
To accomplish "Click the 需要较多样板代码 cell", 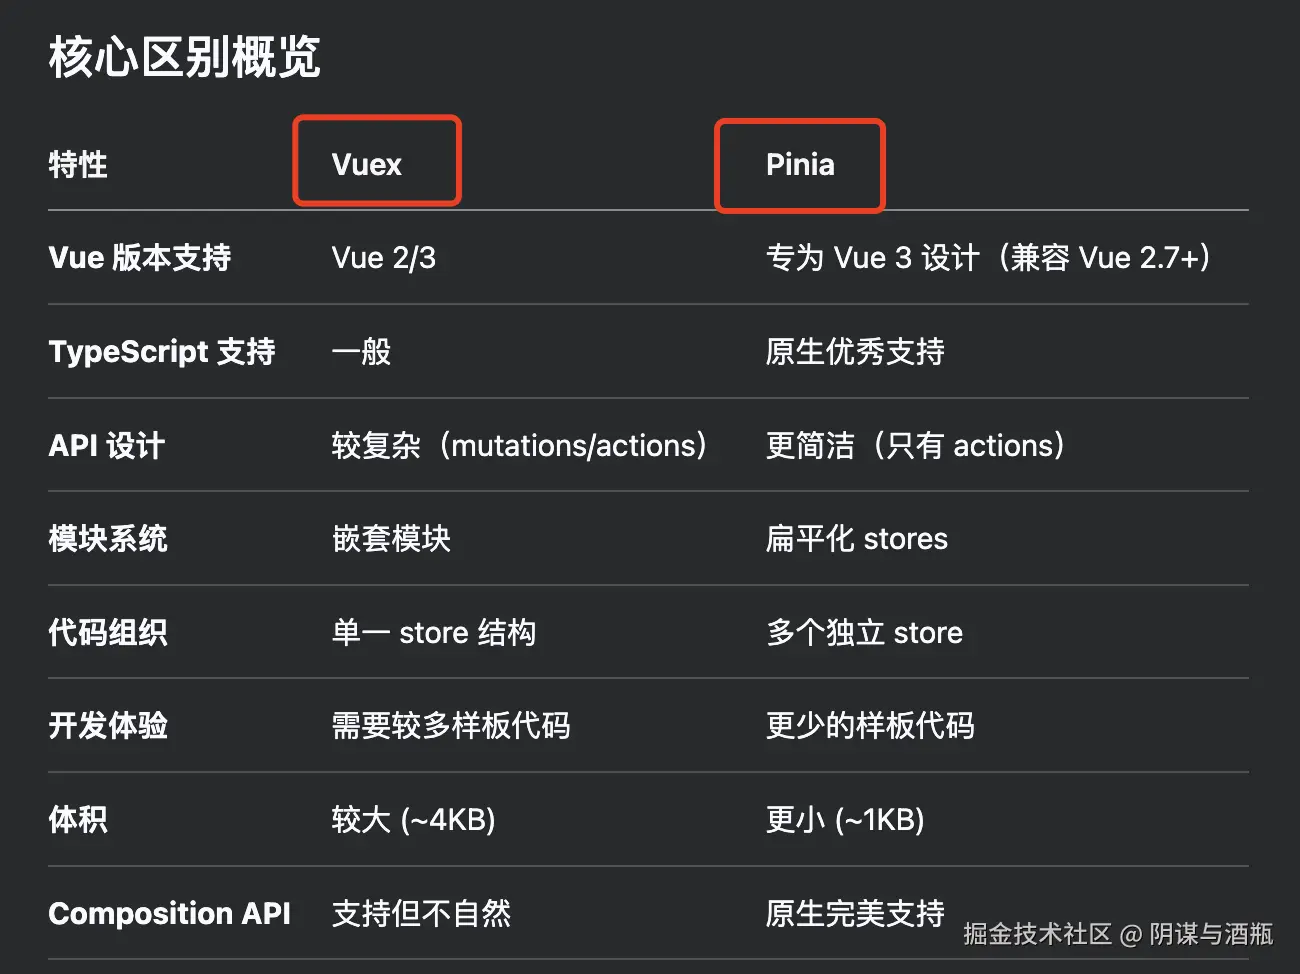I will click(x=451, y=726).
